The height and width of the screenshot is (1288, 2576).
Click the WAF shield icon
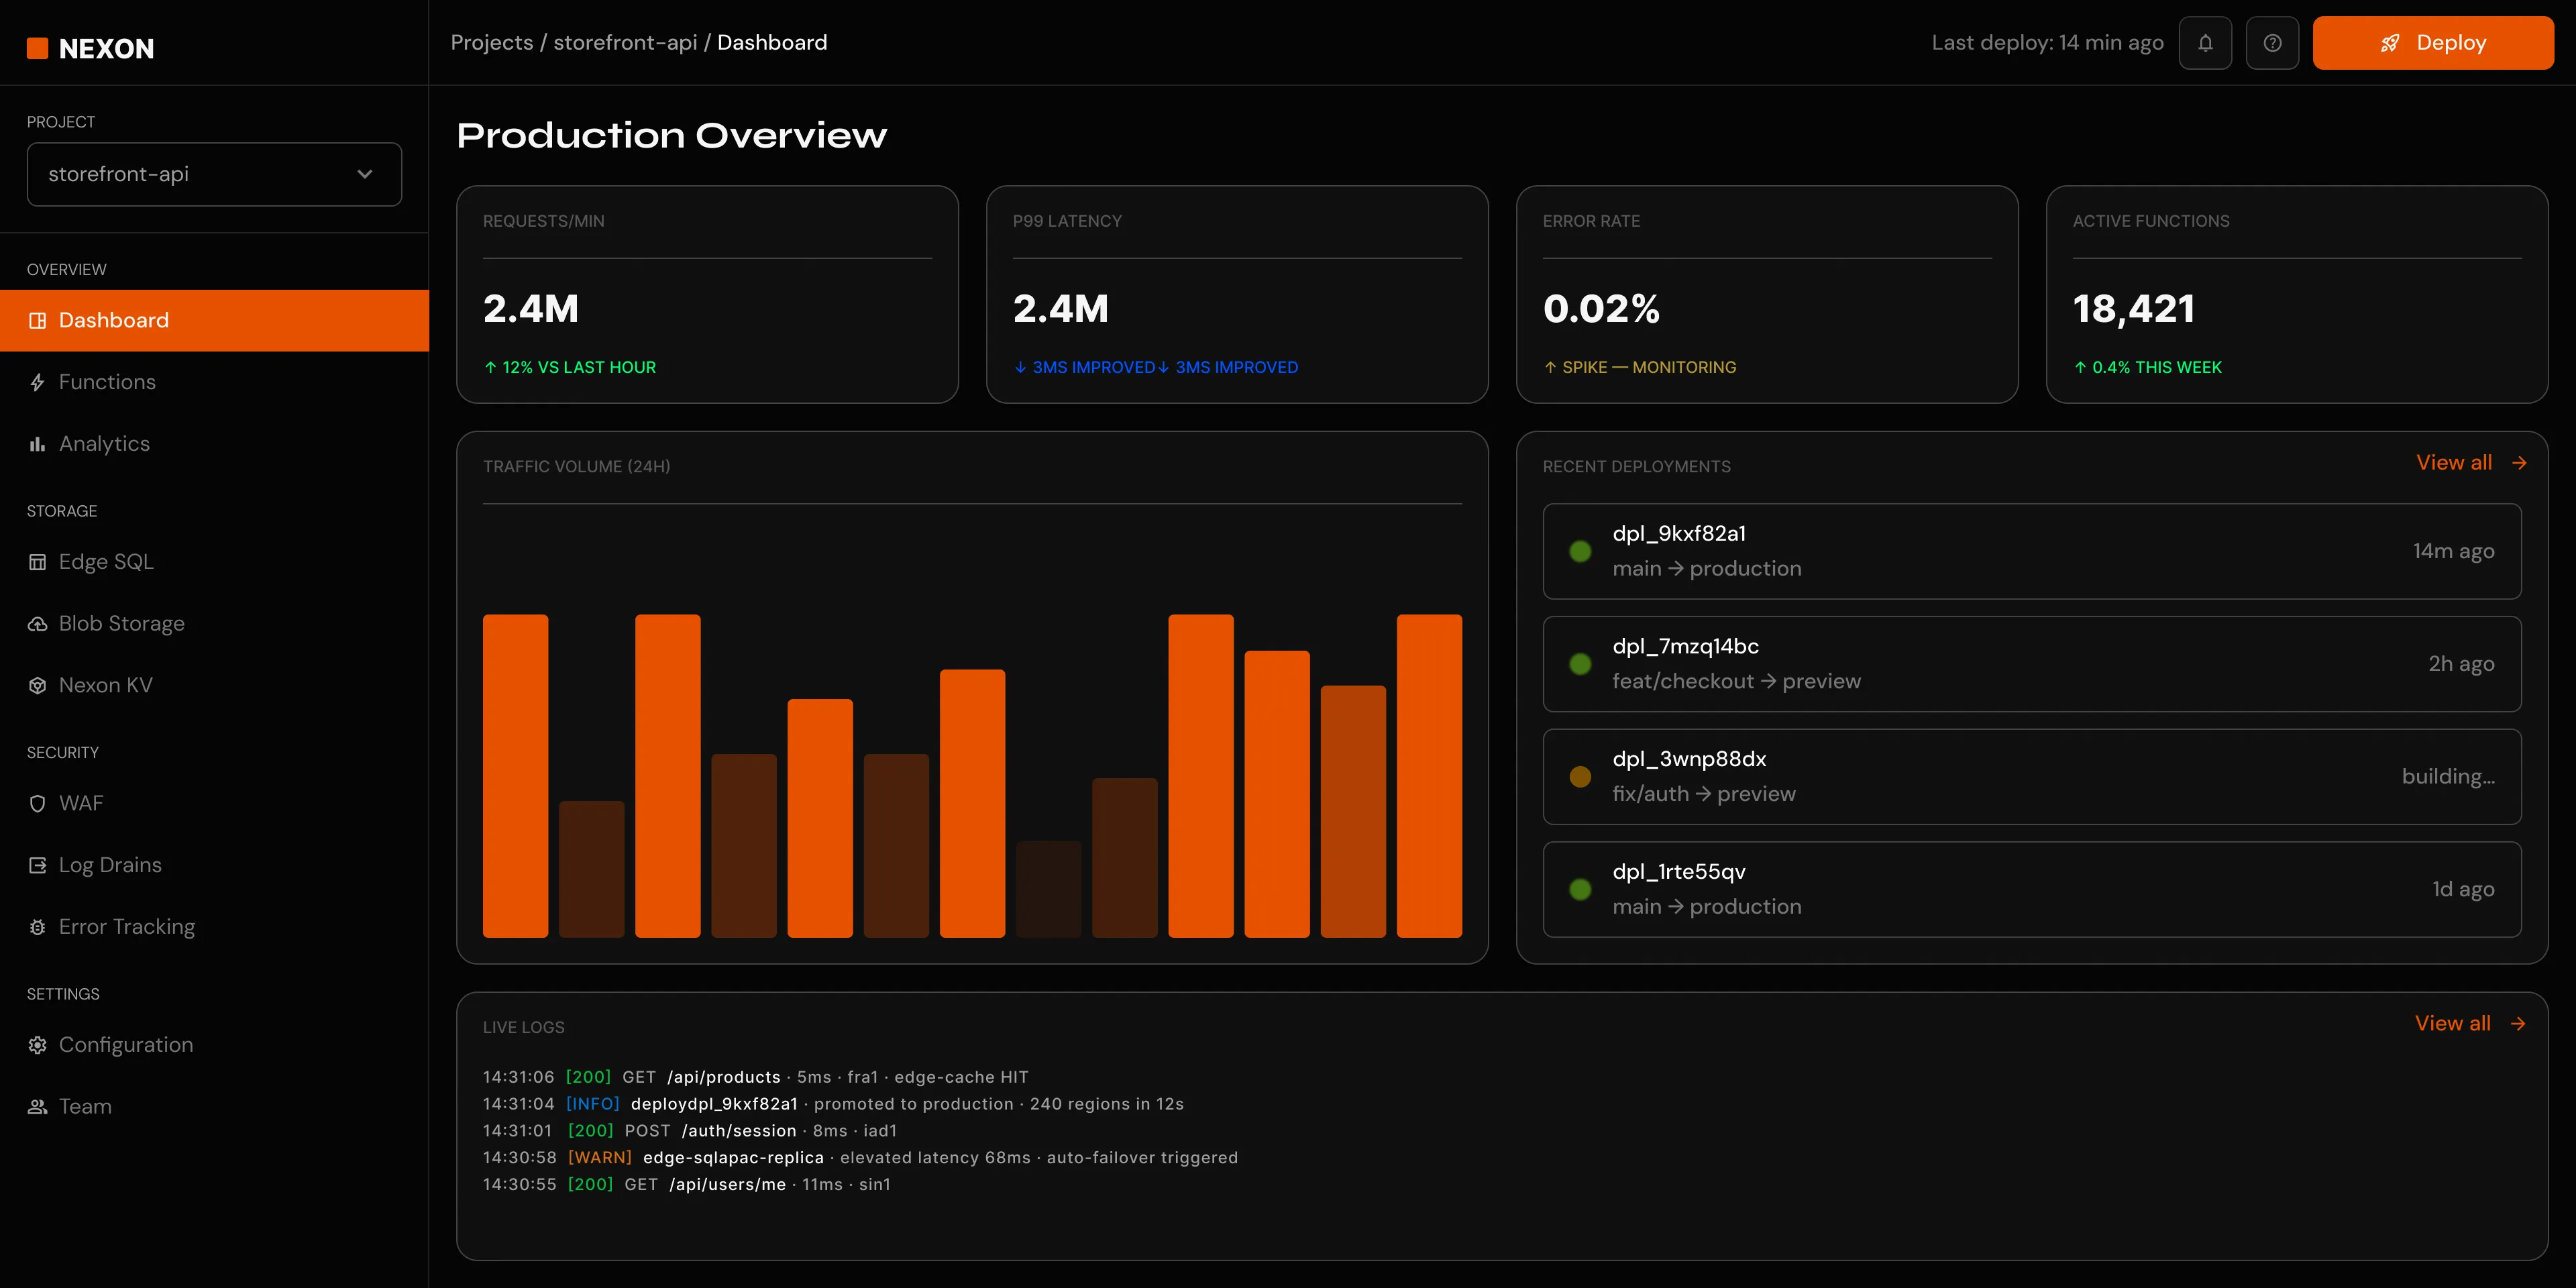[37, 804]
